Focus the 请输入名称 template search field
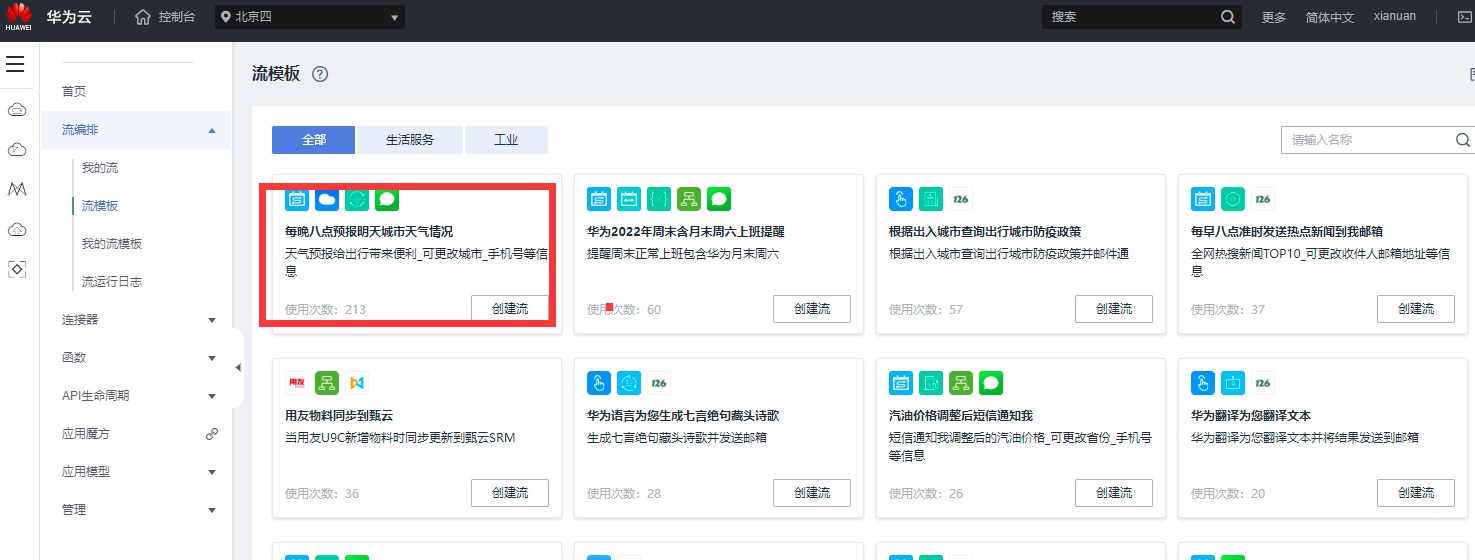 [1367, 140]
